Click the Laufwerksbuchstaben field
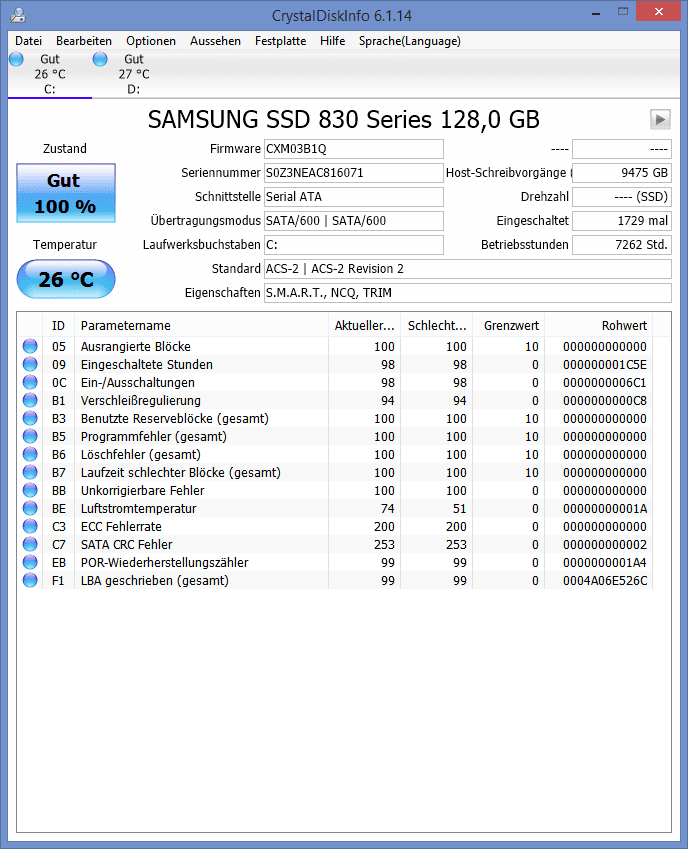Image resolution: width=688 pixels, height=849 pixels. 353,245
